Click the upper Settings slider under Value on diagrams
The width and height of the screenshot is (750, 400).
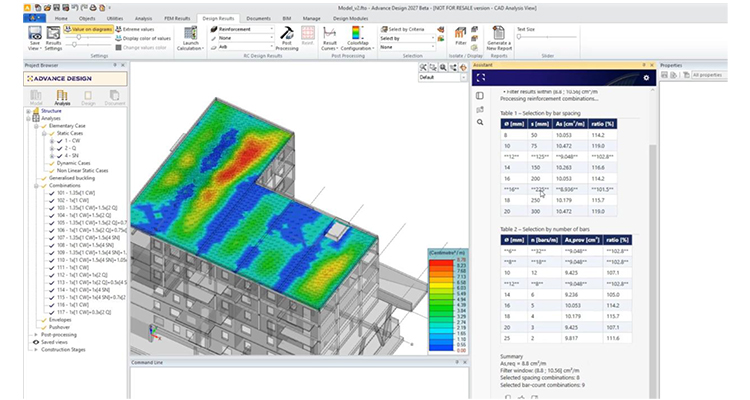click(x=88, y=37)
